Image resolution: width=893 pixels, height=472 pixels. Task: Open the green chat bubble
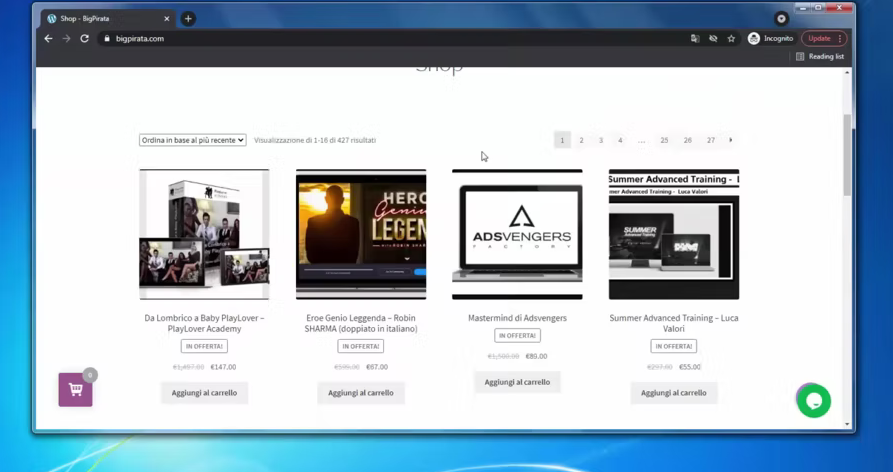tap(814, 401)
